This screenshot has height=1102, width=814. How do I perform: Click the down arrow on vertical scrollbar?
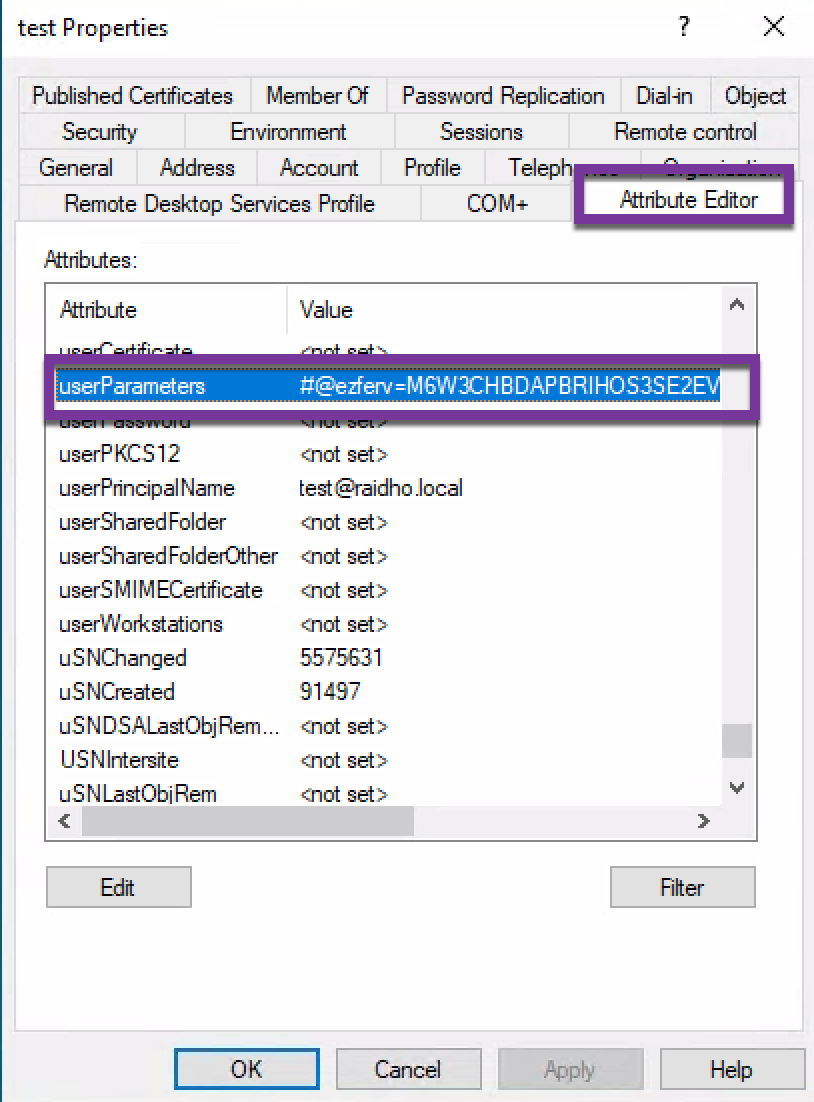point(736,788)
